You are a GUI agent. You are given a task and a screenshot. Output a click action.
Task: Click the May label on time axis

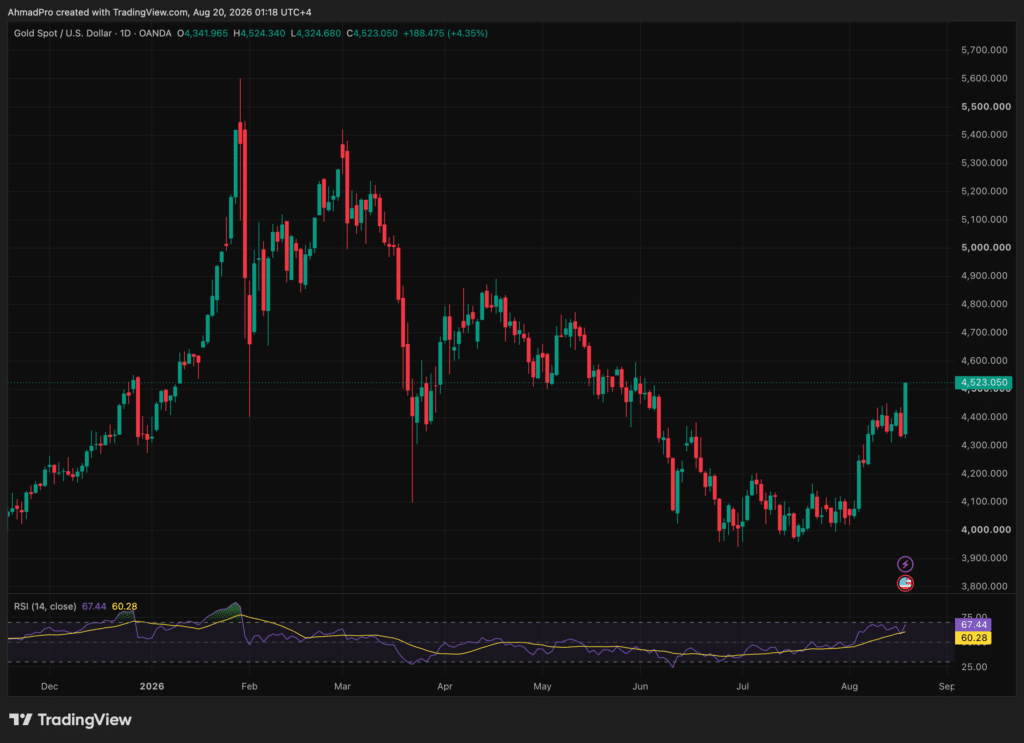click(x=542, y=686)
